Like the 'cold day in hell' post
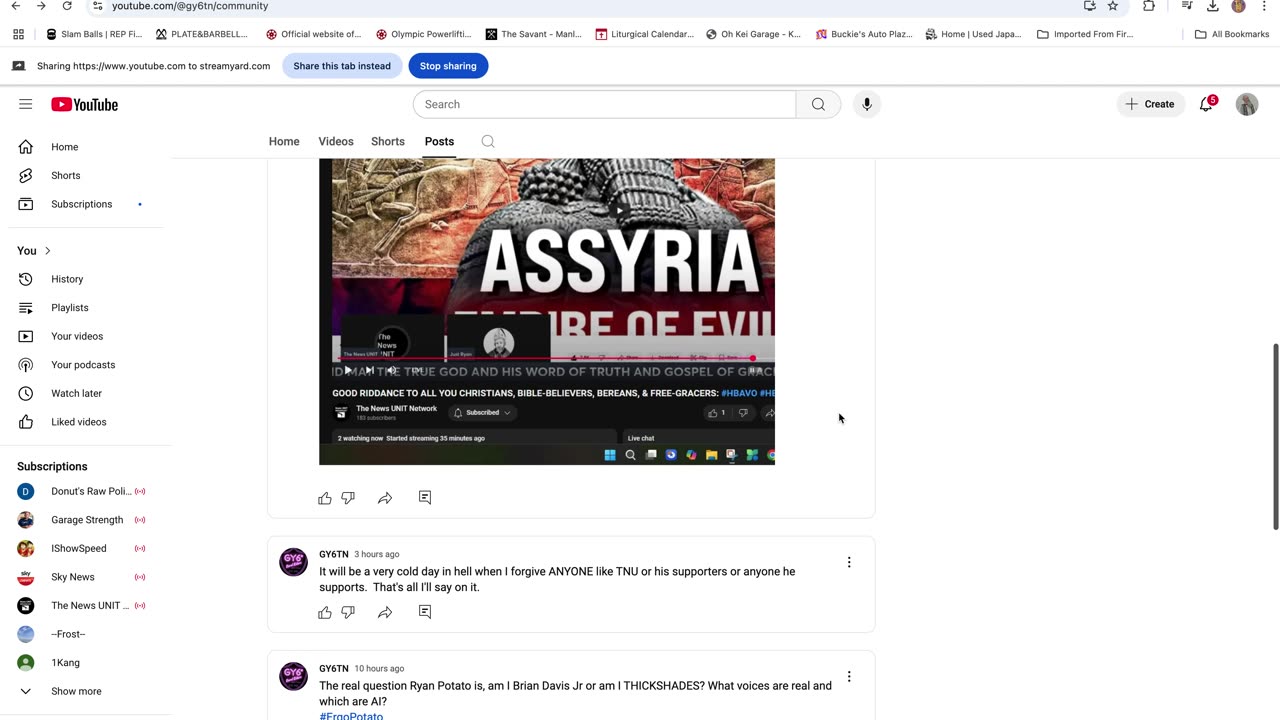 click(x=325, y=612)
